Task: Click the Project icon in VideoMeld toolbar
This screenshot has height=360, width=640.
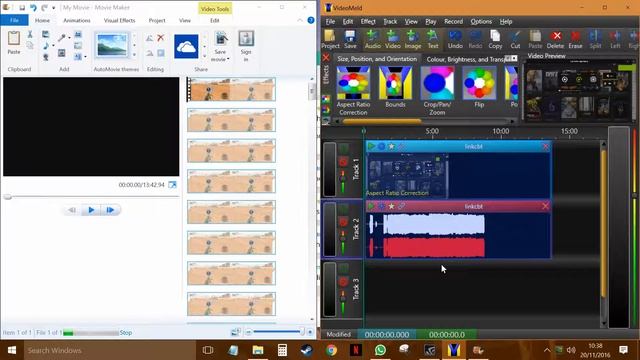Action: click(x=330, y=39)
